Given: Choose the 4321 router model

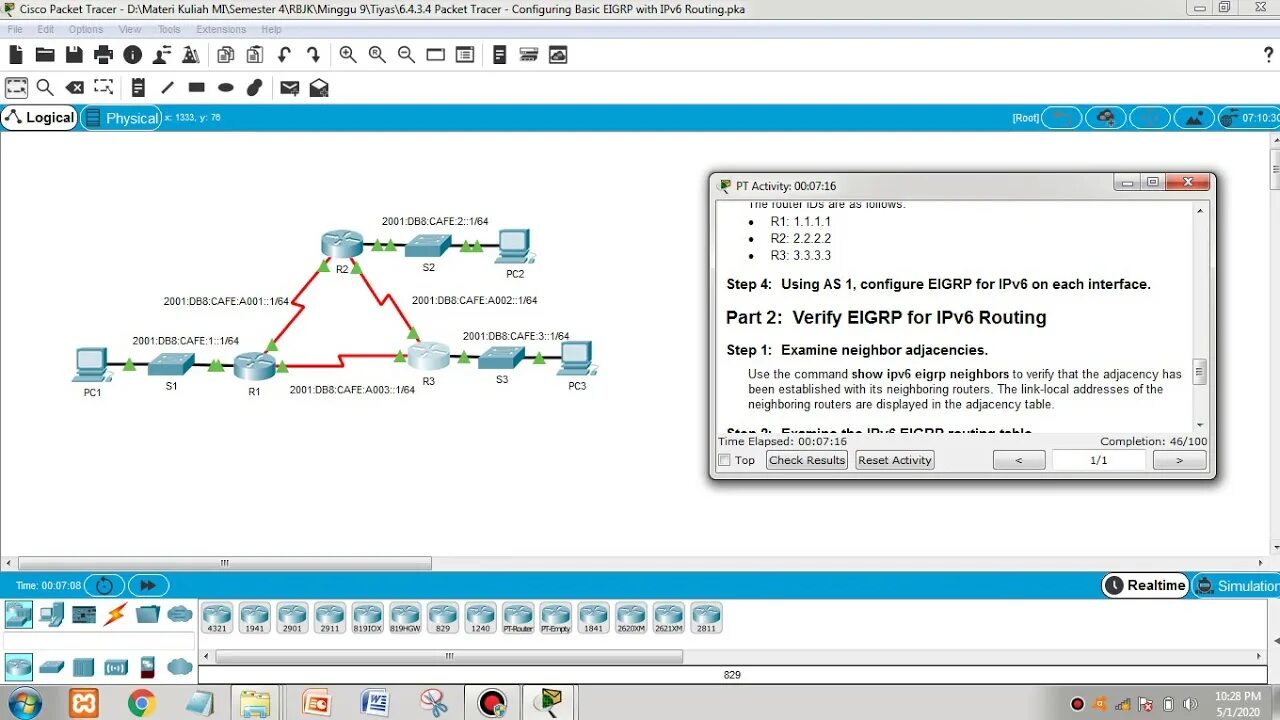Looking at the screenshot, I should pos(217,618).
